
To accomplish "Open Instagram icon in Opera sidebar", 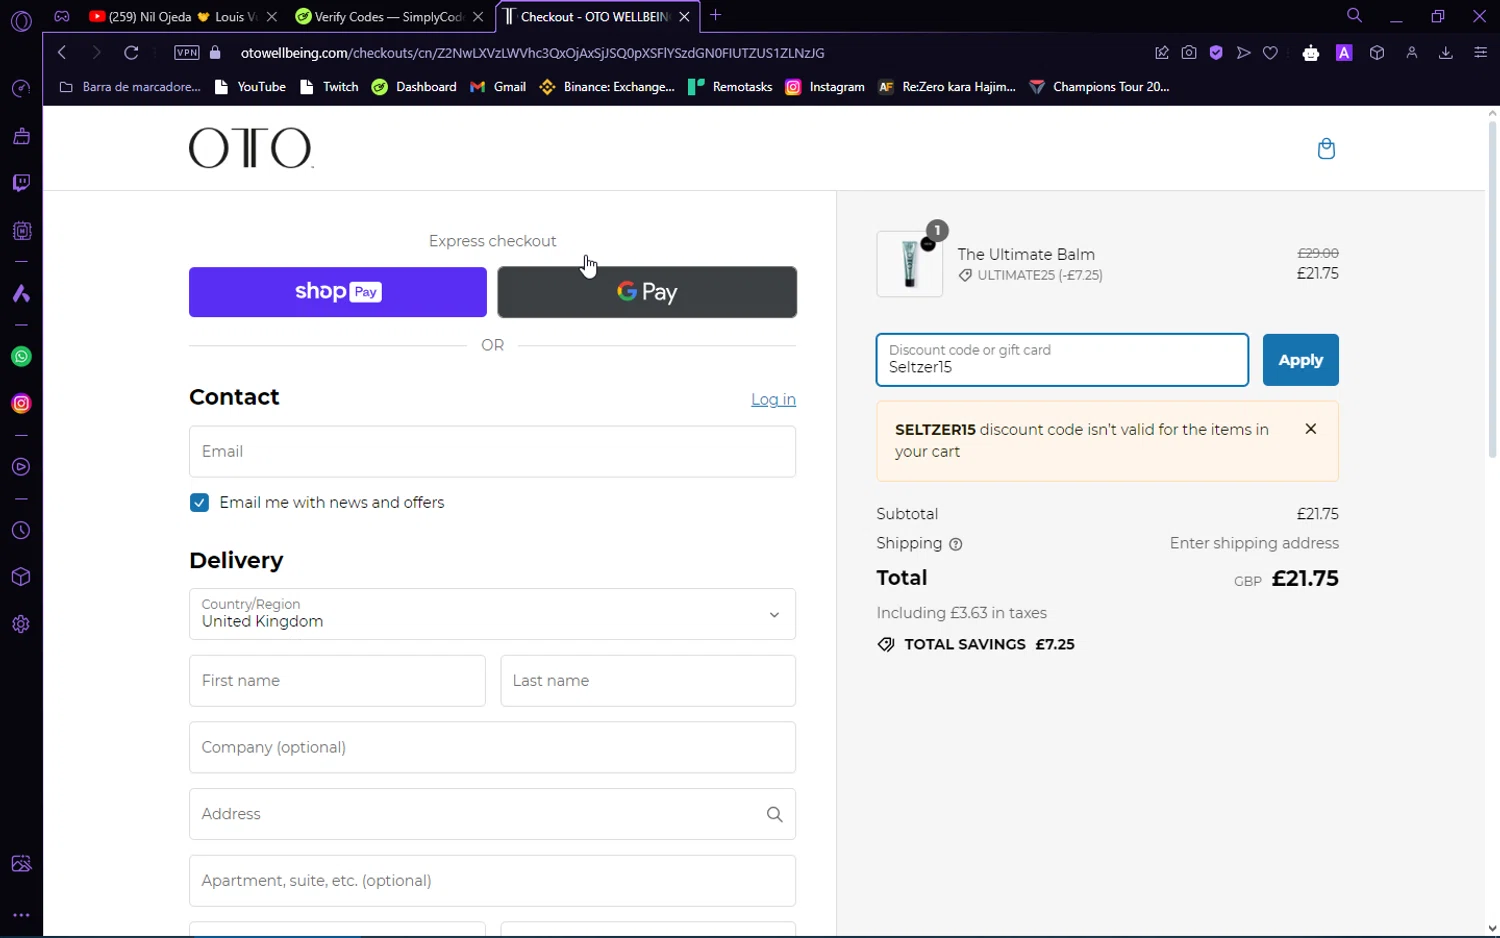I will 21,404.
